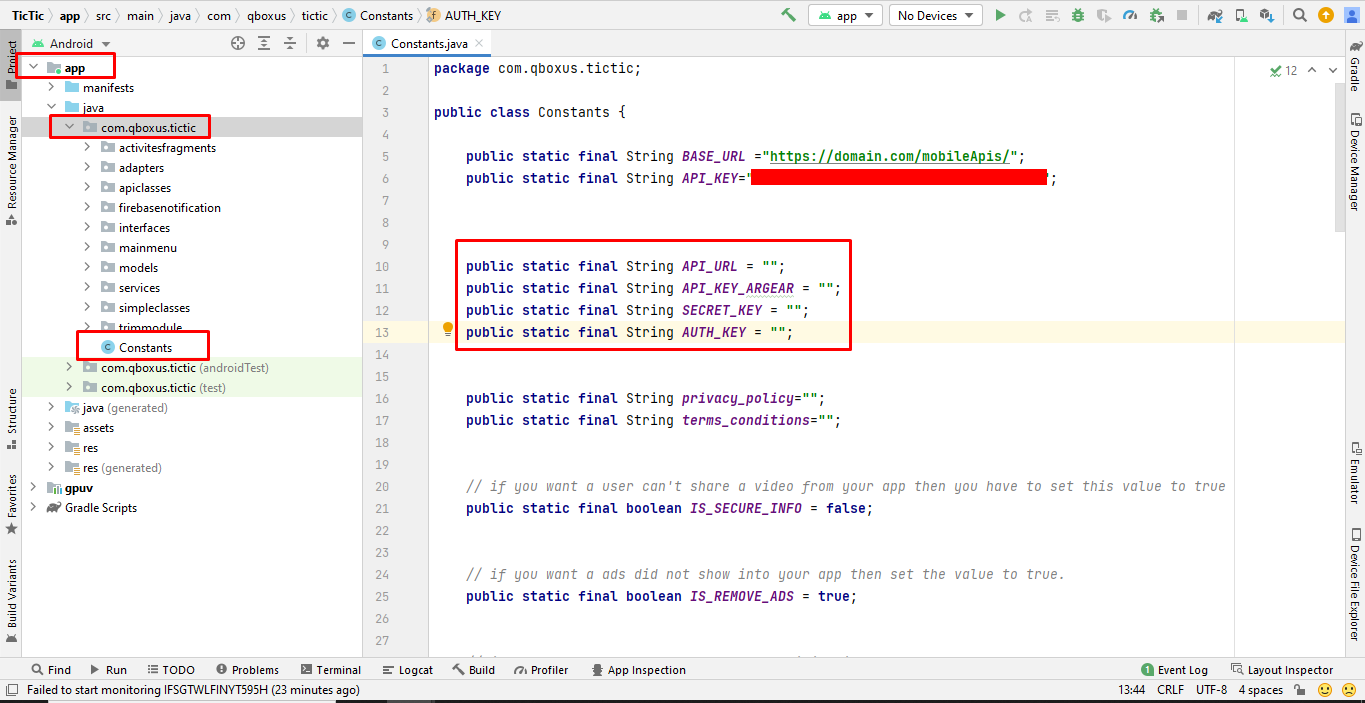Screen dimensions: 1365x703
Task: Close the Constants.java editor tab
Action: (479, 43)
